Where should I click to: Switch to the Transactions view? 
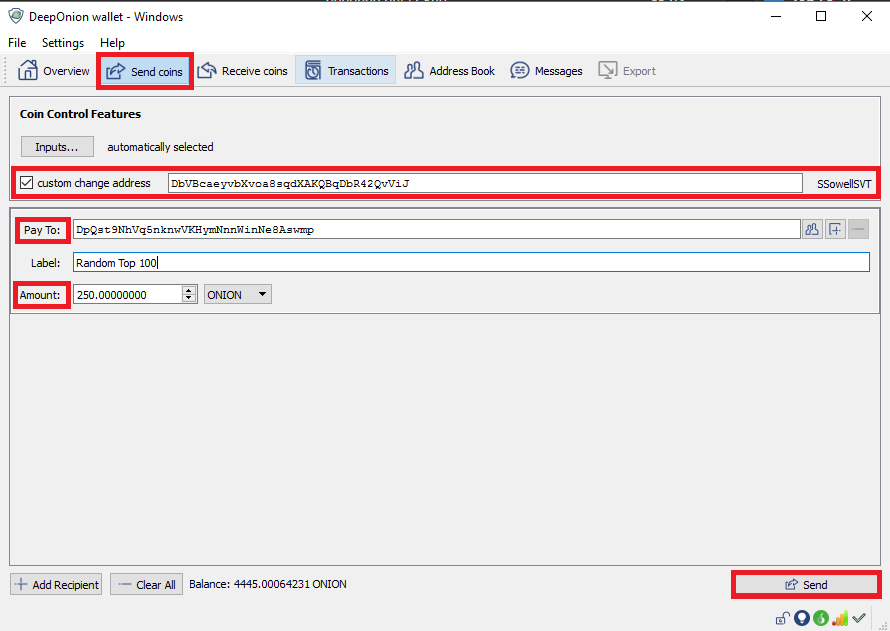[x=346, y=71]
